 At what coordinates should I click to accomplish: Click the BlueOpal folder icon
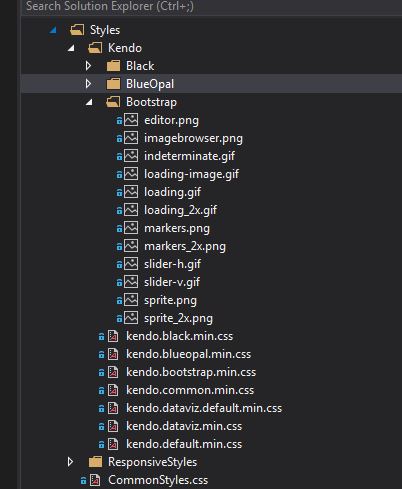tap(113, 84)
